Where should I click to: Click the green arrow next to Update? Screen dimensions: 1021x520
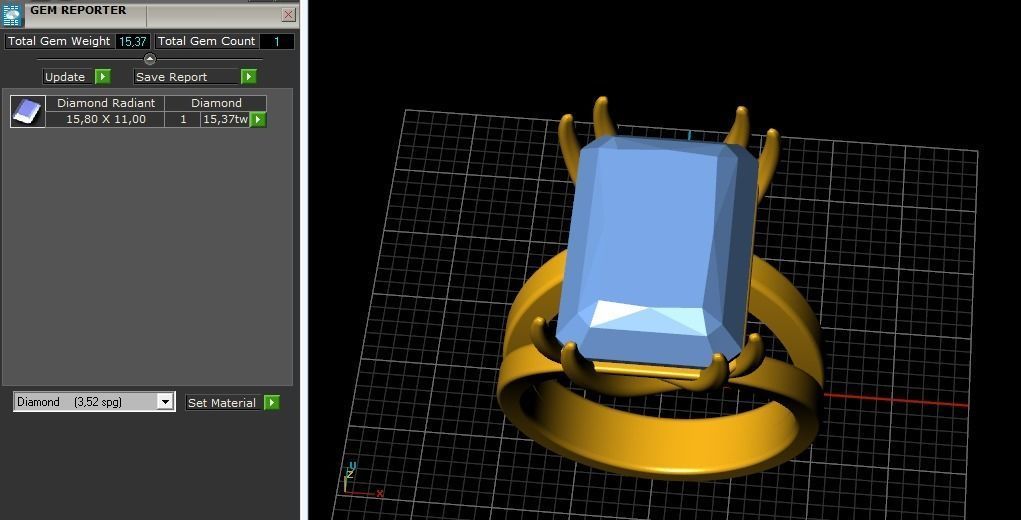103,77
